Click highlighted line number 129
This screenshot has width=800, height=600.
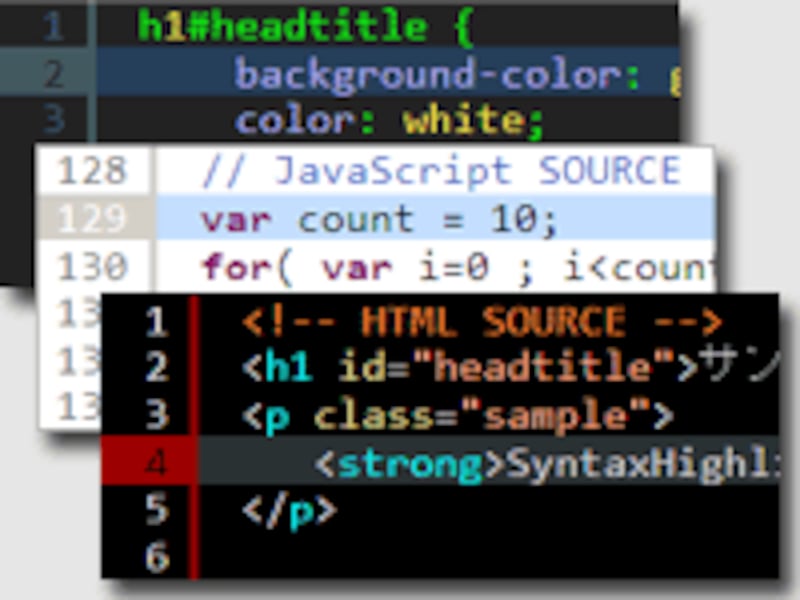tap(91, 219)
